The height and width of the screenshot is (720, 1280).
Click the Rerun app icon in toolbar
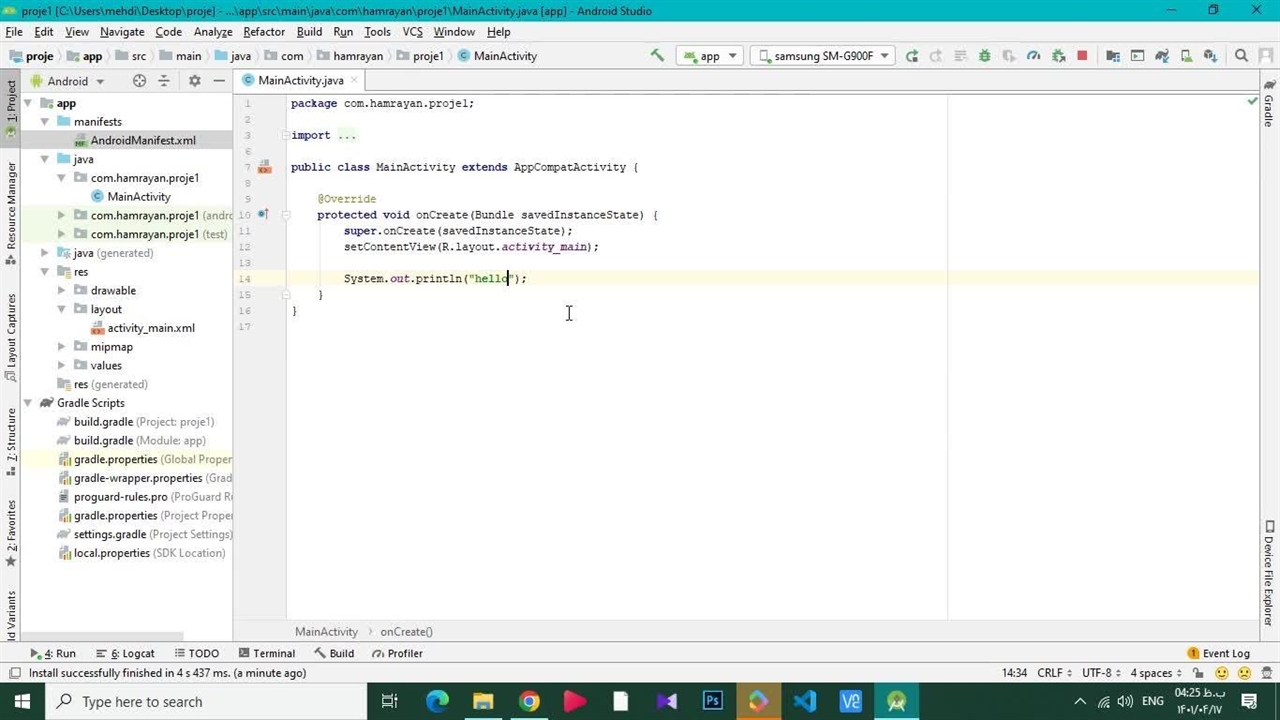tap(912, 56)
